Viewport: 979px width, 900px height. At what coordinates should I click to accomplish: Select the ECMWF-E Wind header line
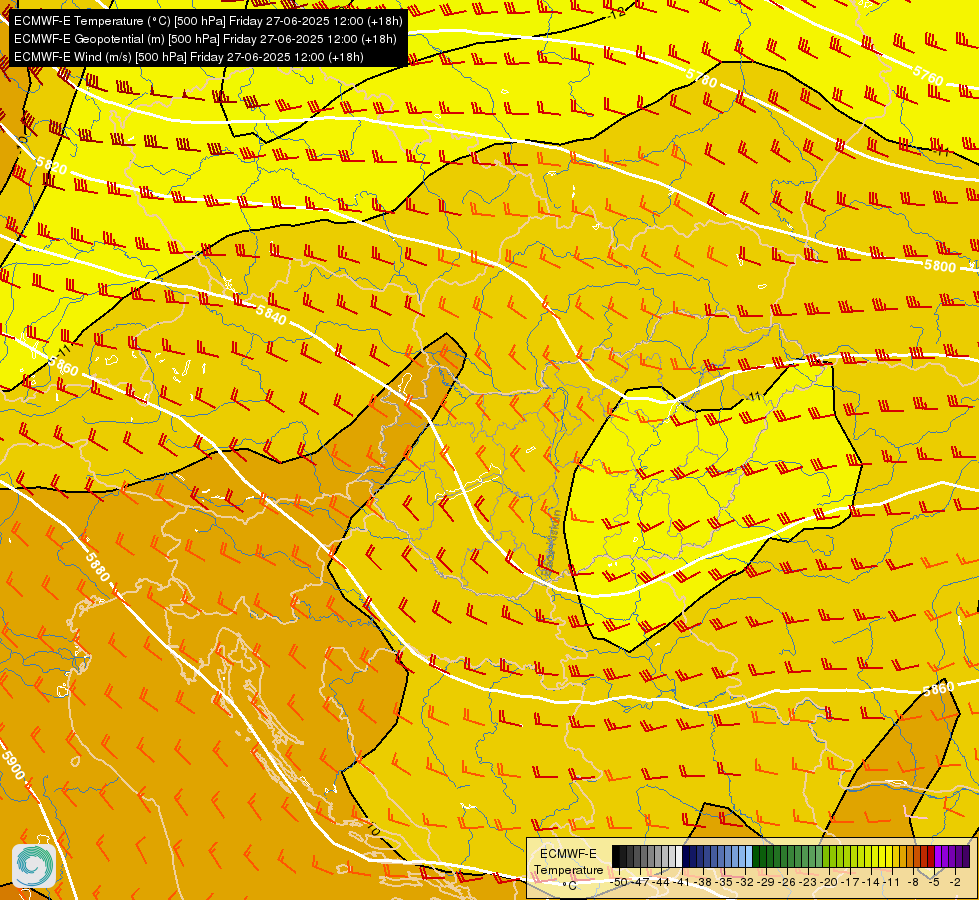(x=189, y=57)
